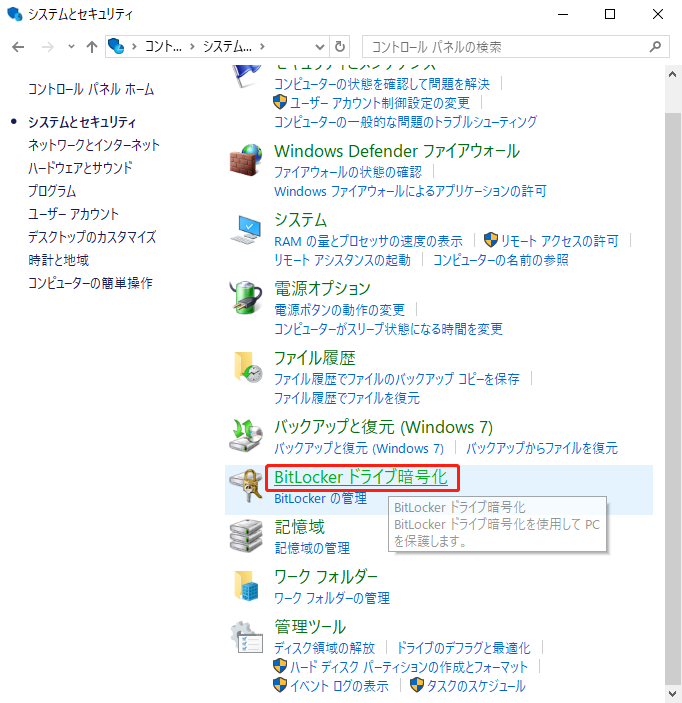
Task: Open イベント ログの表示
Action: [x=339, y=686]
